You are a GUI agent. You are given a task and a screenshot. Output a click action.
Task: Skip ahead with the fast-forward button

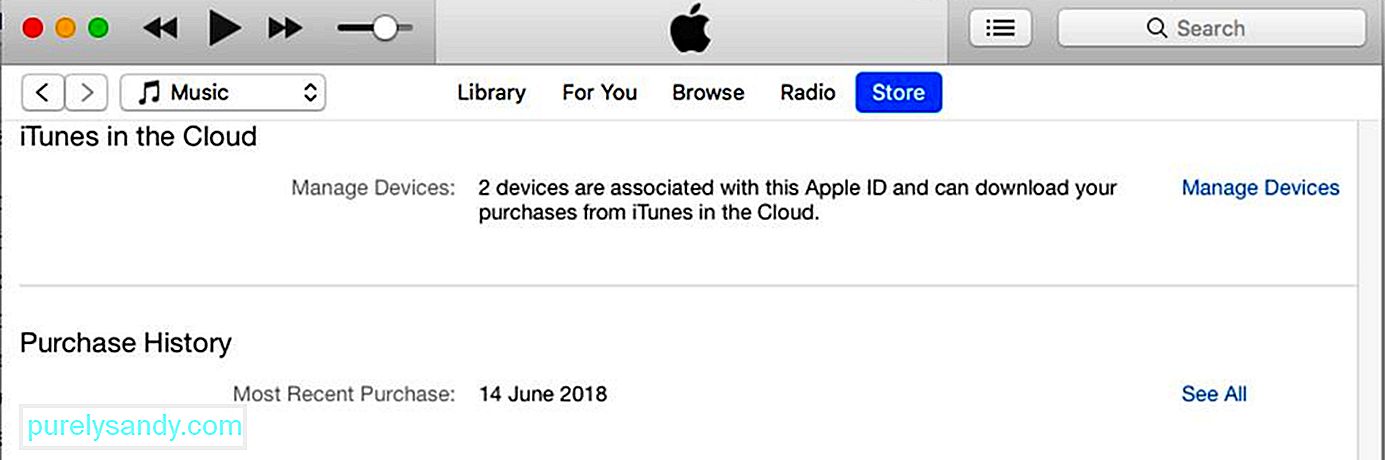pyautogui.click(x=285, y=28)
